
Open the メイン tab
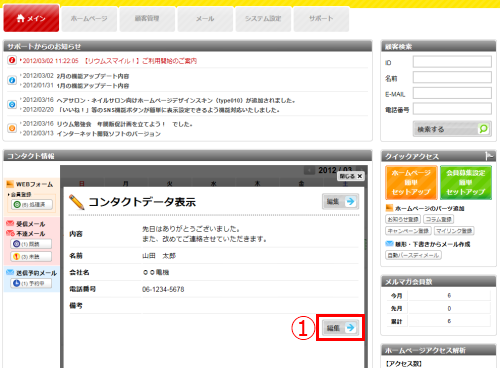[31, 18]
